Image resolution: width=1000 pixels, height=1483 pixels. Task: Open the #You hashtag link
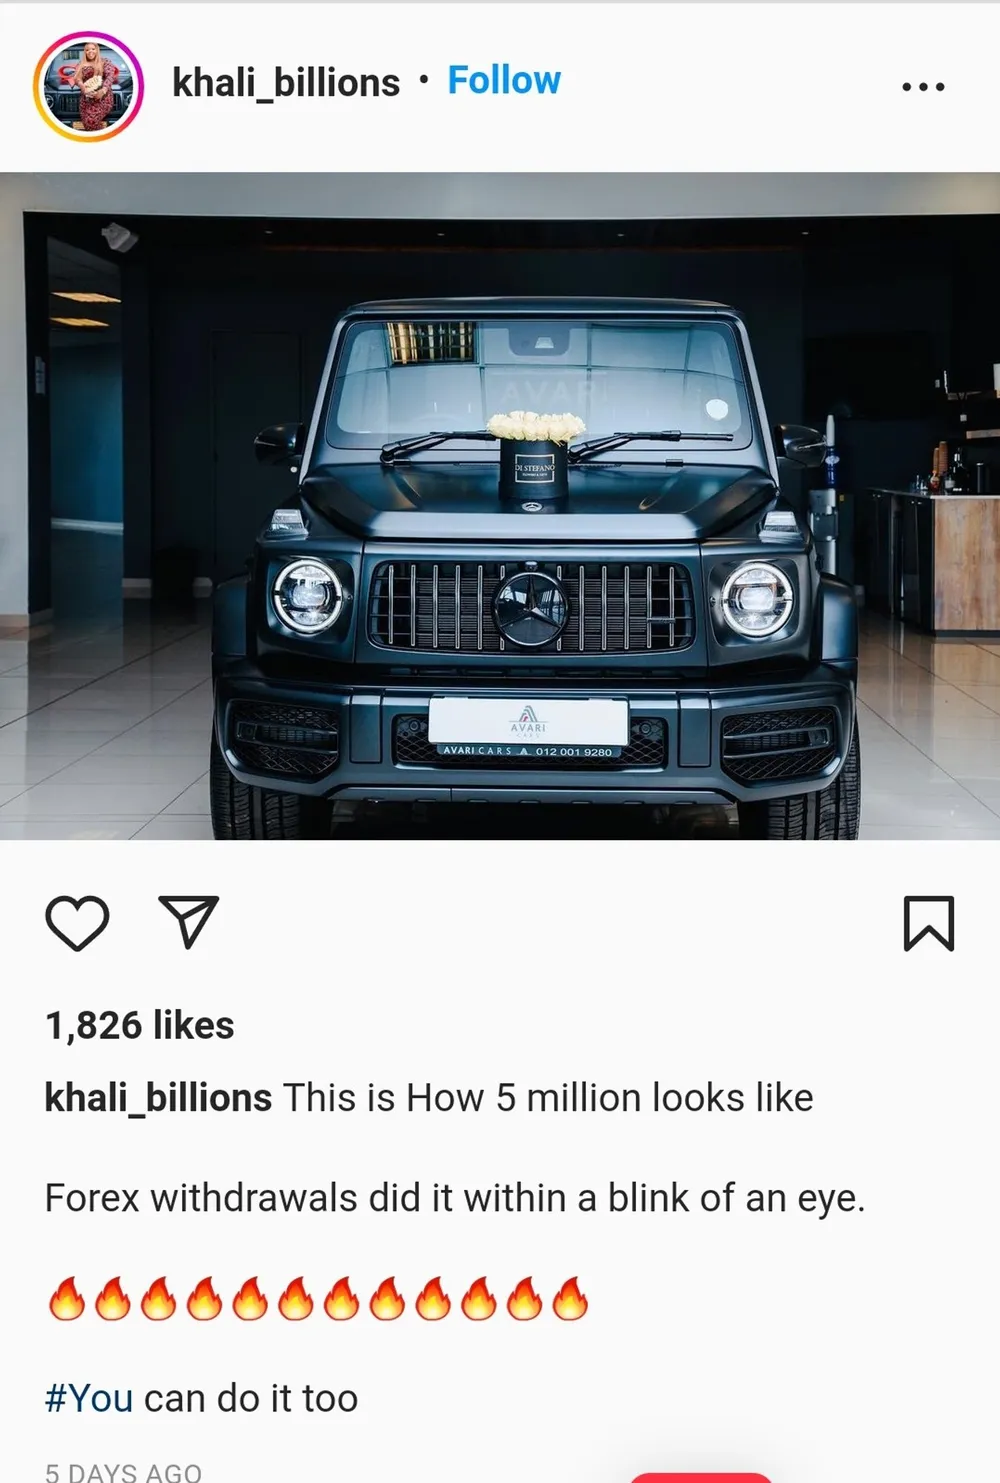(89, 1398)
